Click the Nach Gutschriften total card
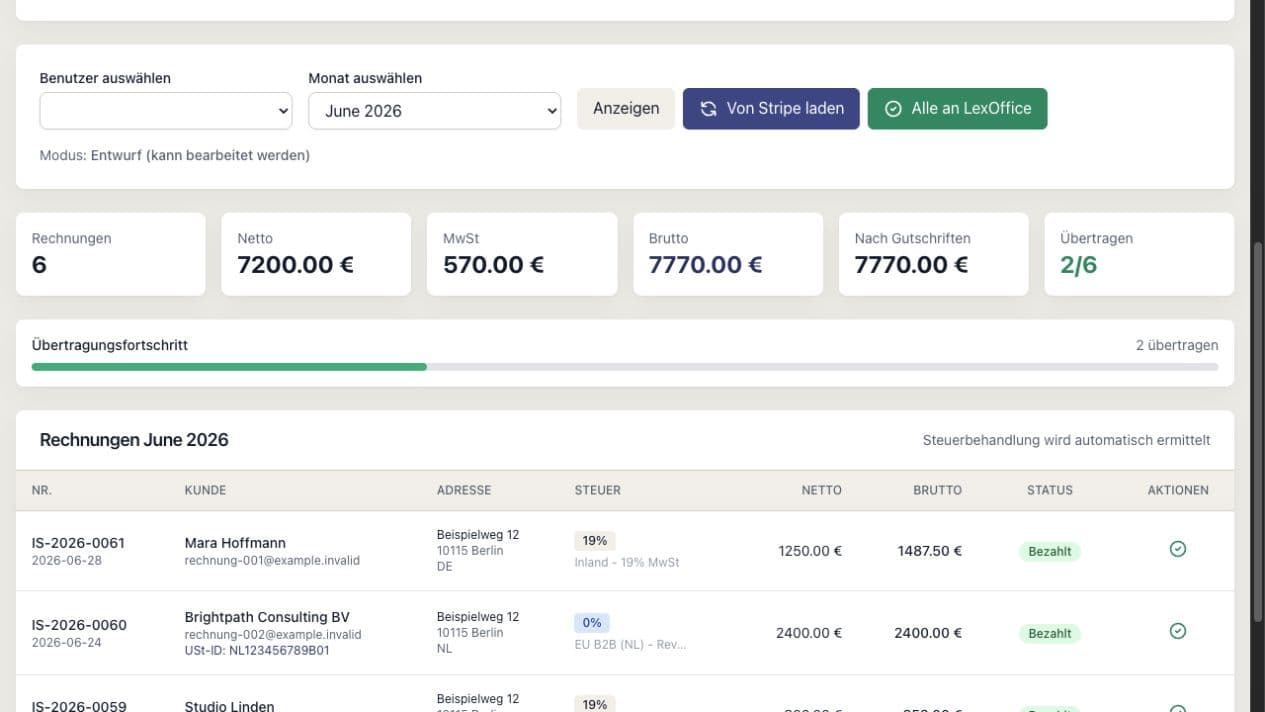This screenshot has height=712, width=1265. point(934,254)
